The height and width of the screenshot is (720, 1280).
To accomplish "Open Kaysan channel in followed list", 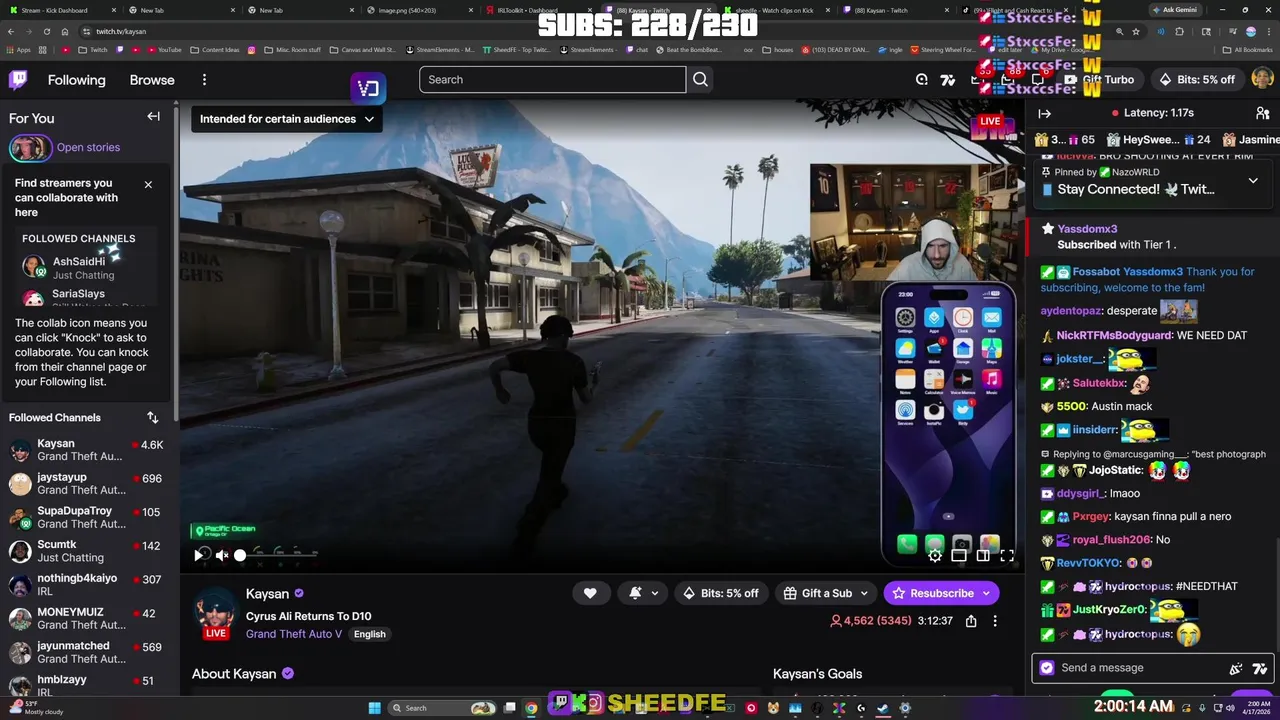I will (x=85, y=450).
